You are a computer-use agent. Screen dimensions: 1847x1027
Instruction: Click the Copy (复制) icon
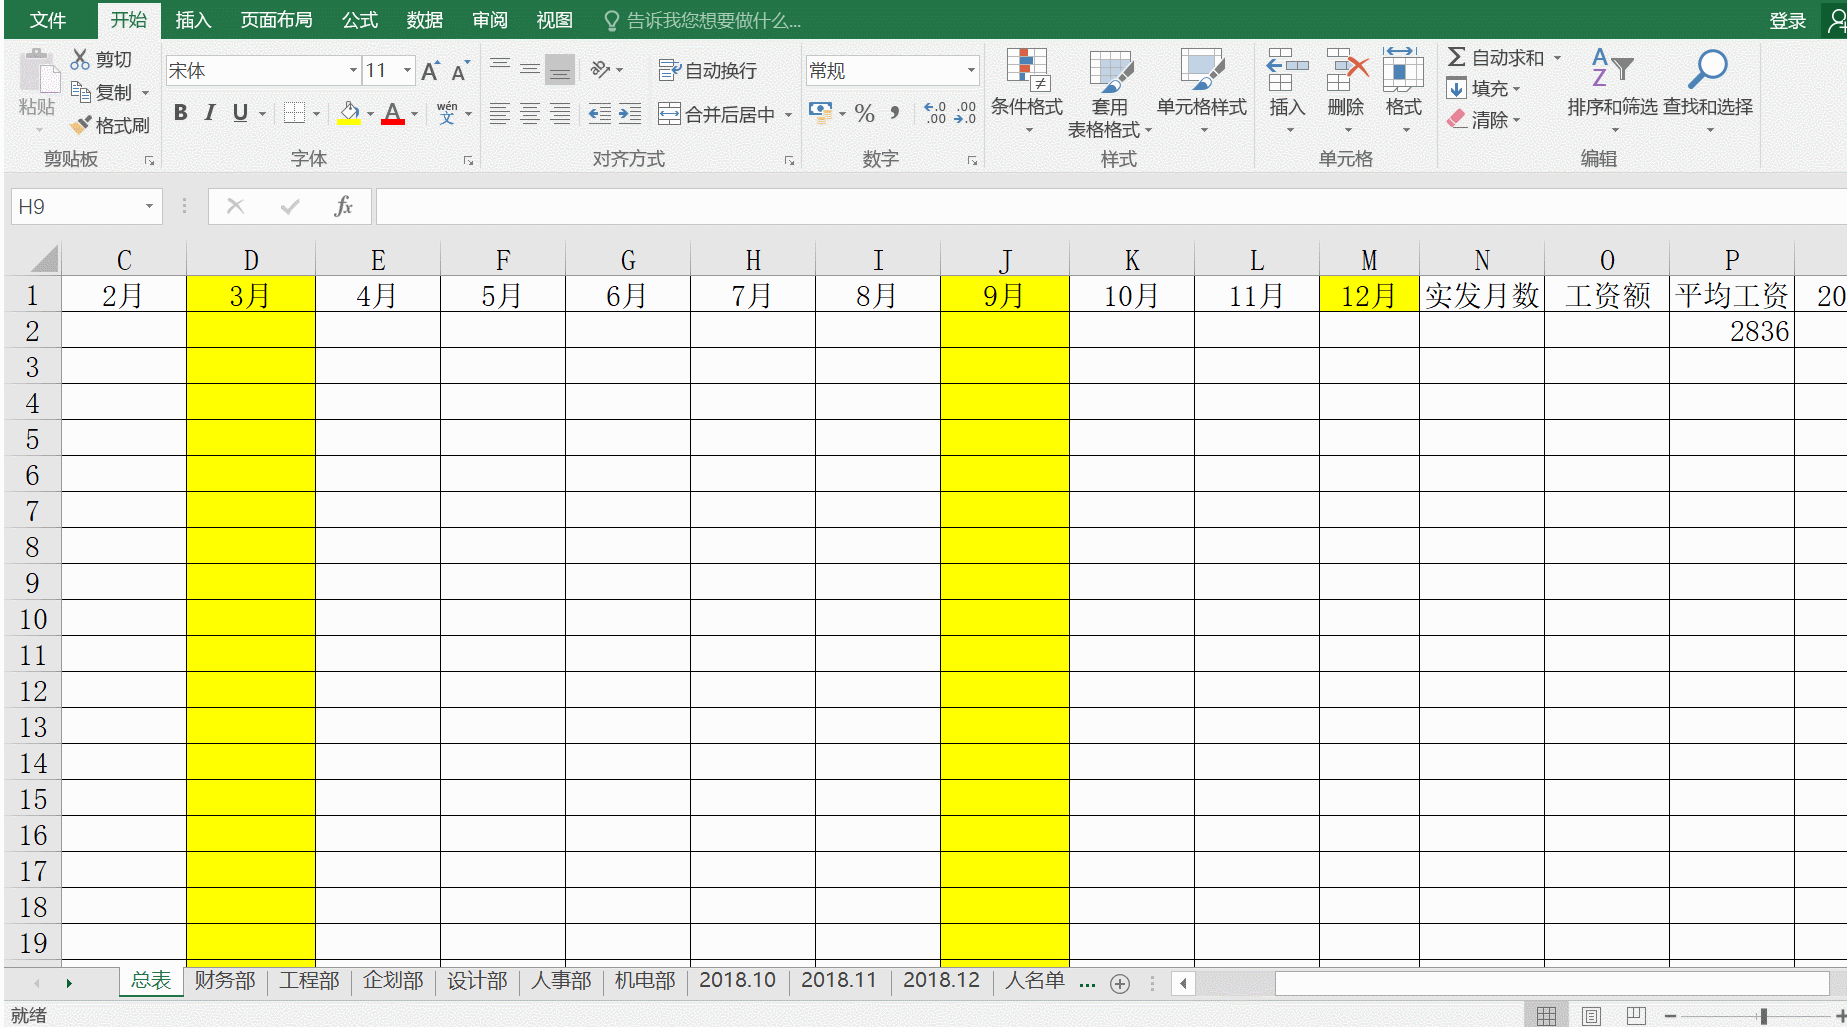click(x=81, y=92)
